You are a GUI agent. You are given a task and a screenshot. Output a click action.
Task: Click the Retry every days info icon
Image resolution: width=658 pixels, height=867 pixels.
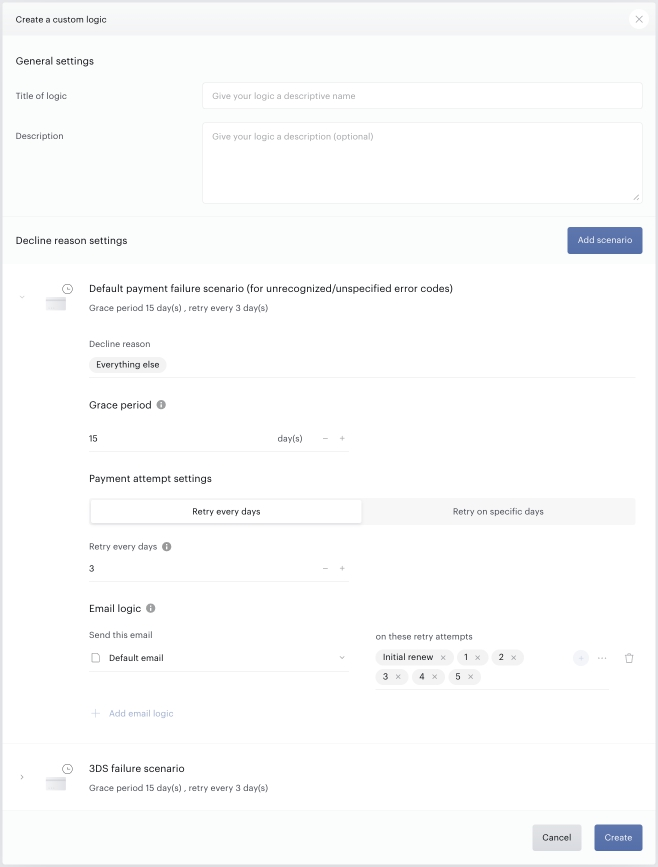click(x=166, y=546)
